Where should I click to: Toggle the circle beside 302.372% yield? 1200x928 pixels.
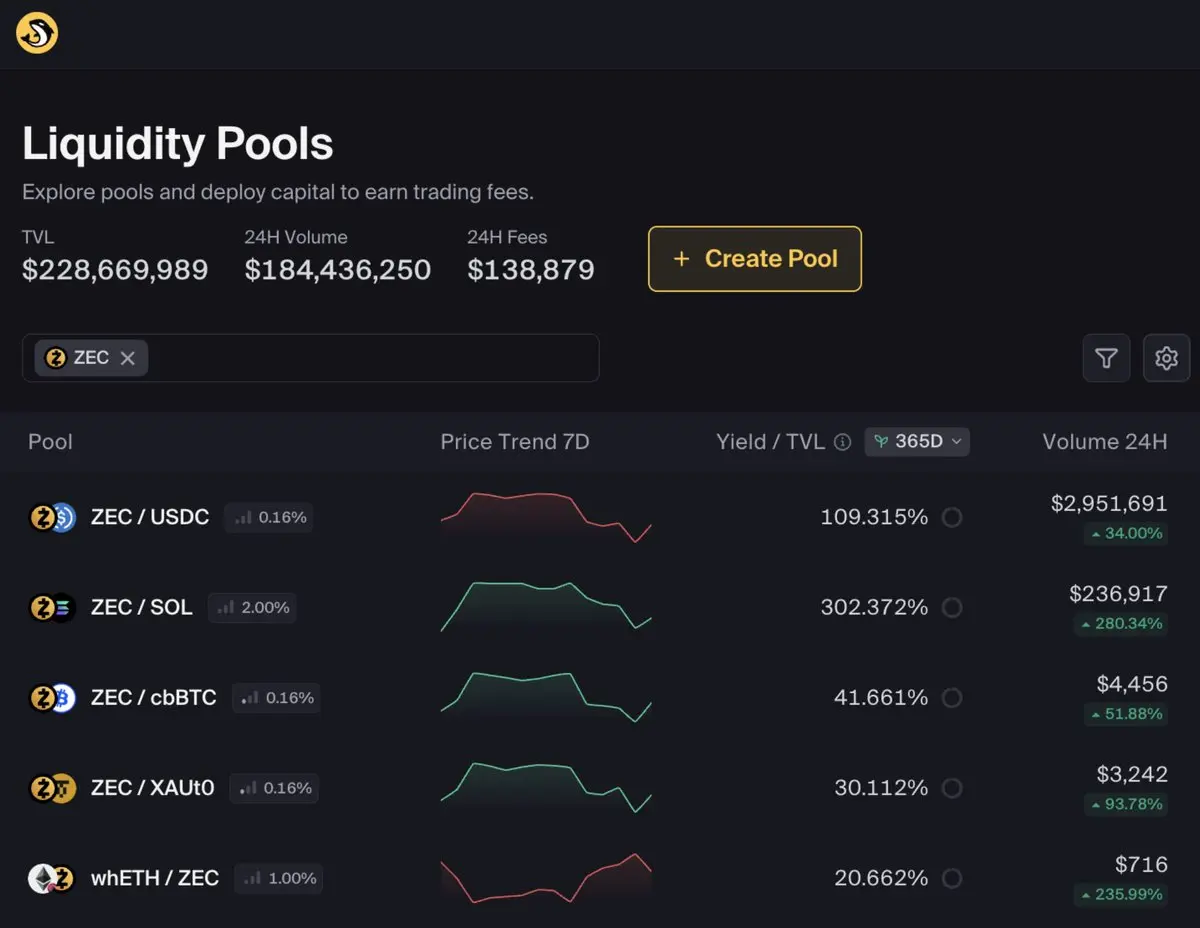click(952, 607)
